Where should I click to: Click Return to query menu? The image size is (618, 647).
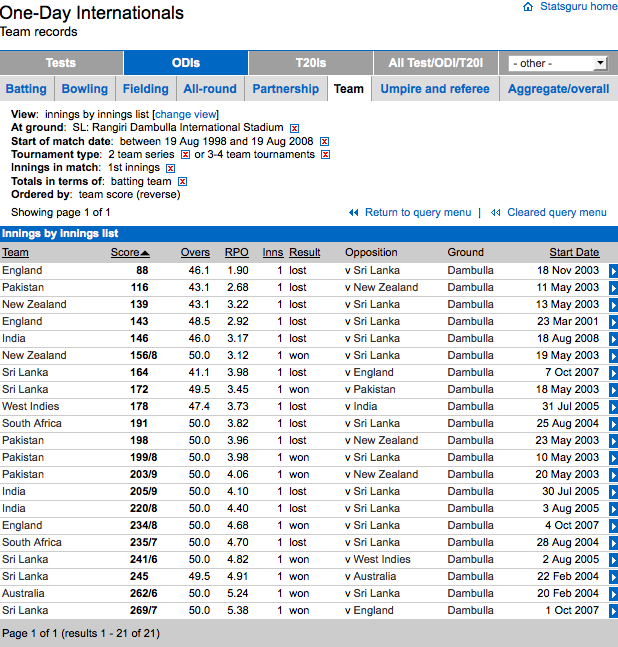coord(418,213)
